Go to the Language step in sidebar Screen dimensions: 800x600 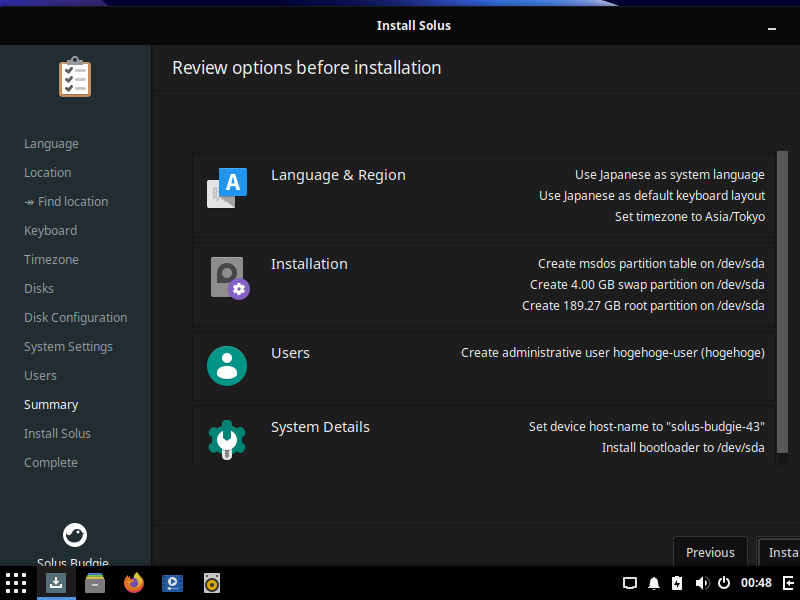[52, 144]
